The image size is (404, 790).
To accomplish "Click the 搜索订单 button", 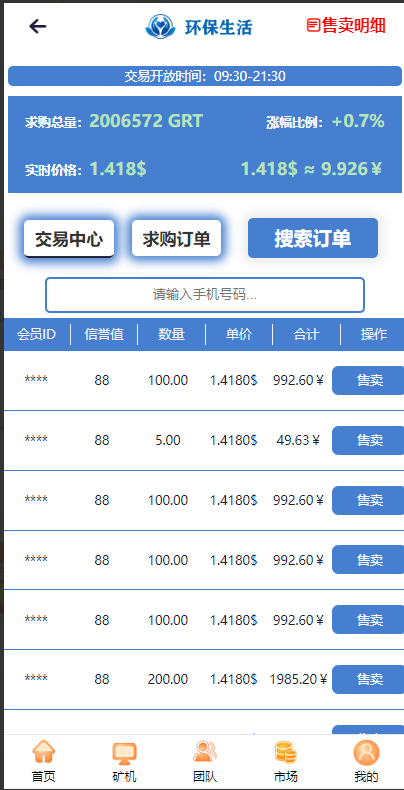I will (313, 238).
